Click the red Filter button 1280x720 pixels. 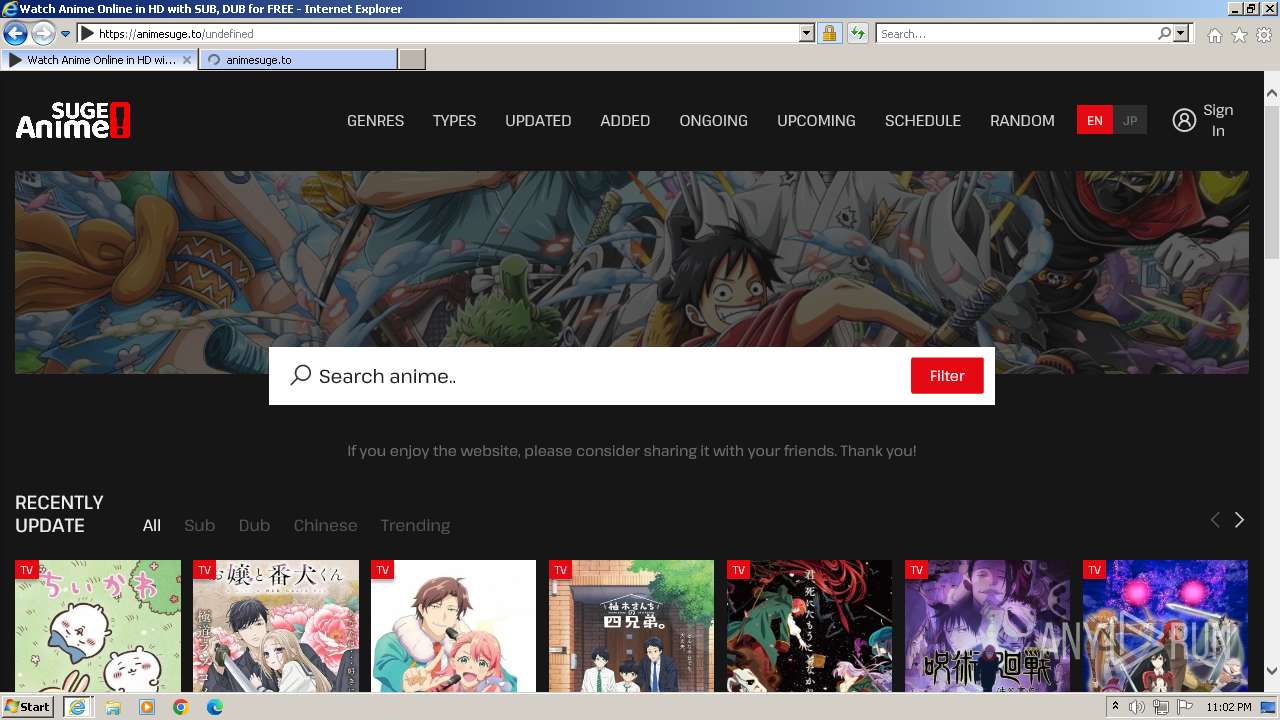(947, 376)
